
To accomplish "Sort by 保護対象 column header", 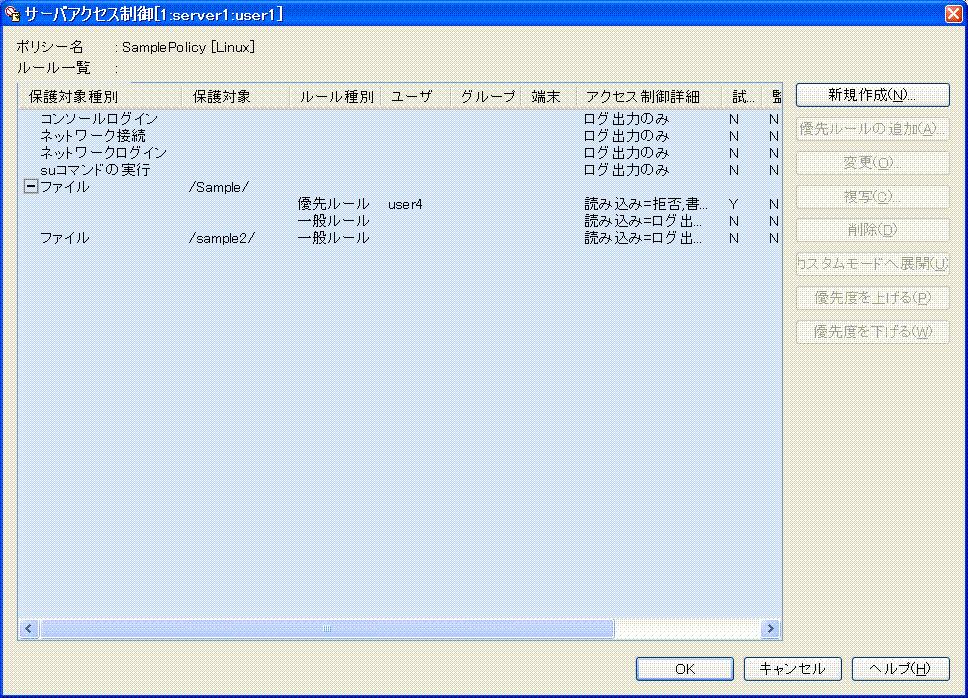I will (235, 97).
